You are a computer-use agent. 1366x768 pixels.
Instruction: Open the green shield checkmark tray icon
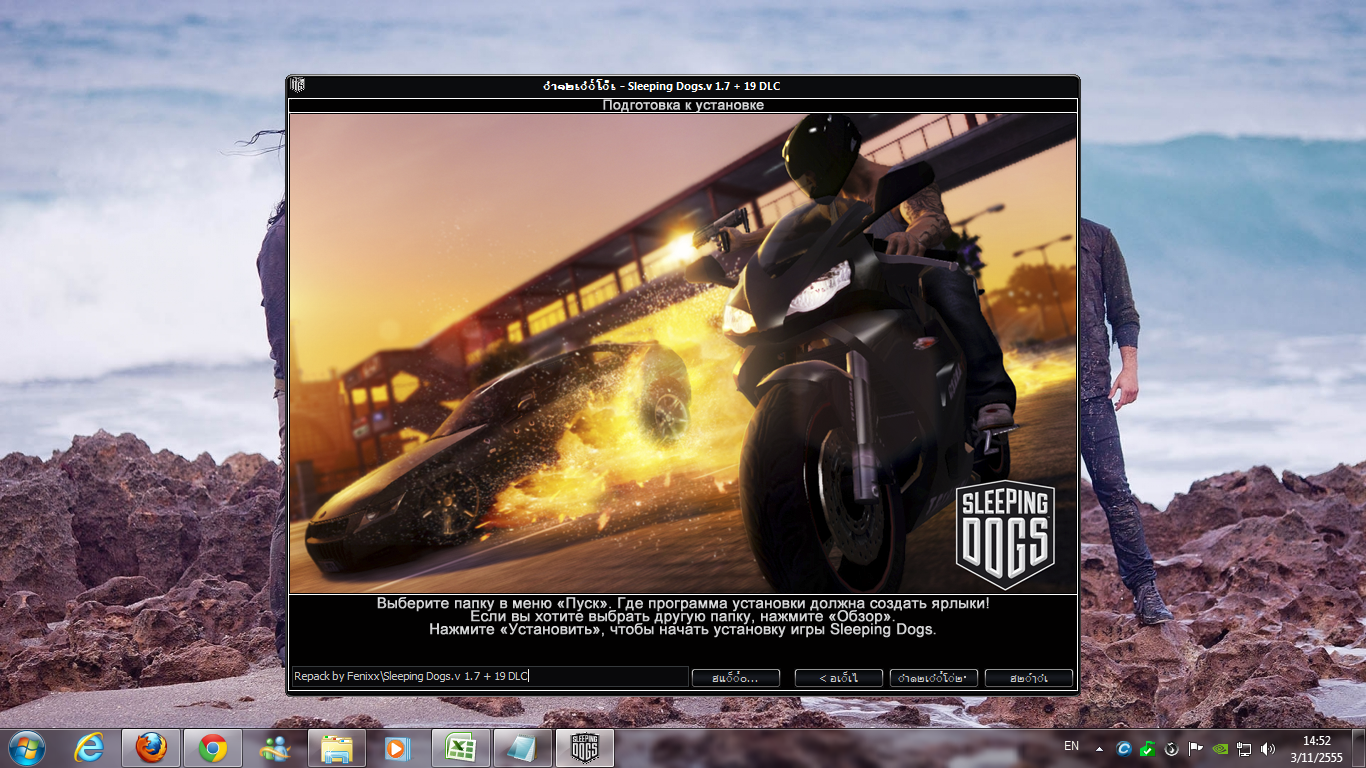(1148, 748)
